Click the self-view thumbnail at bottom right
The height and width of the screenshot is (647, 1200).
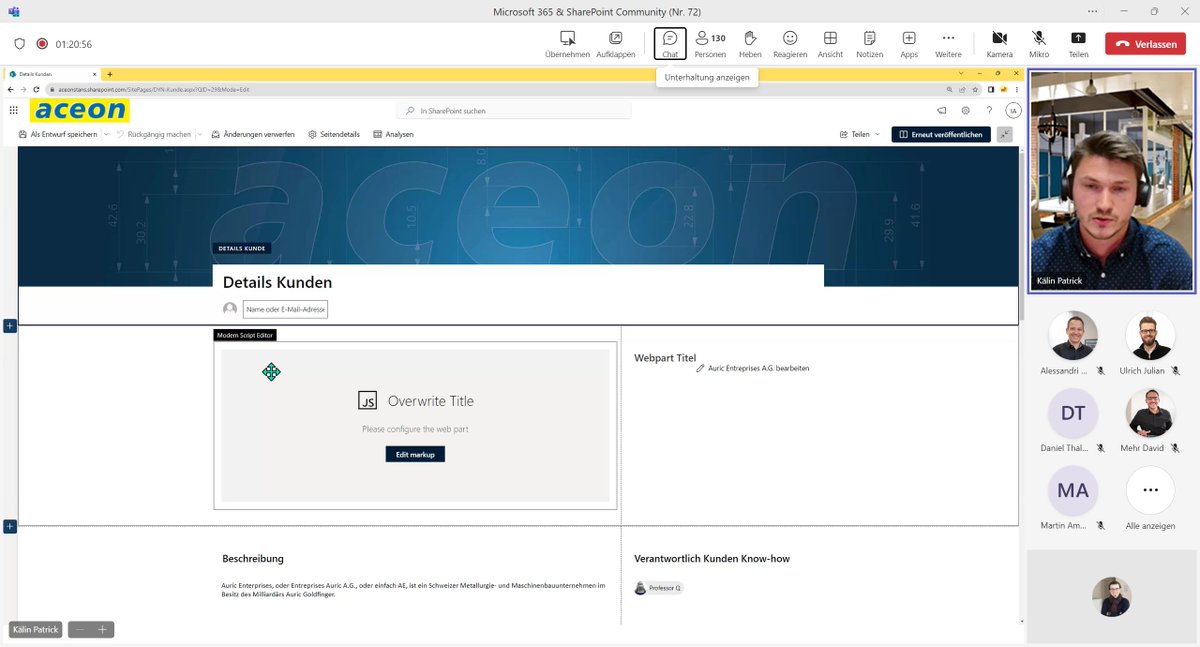coord(1112,597)
